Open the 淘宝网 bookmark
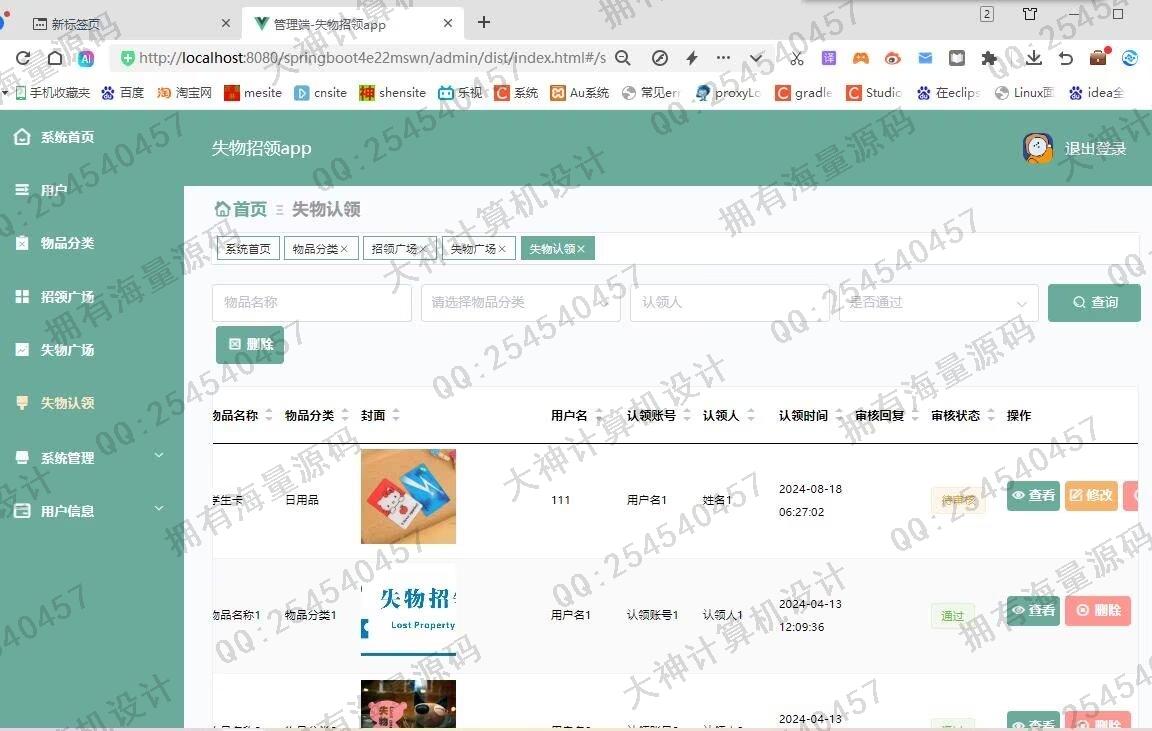The width and height of the screenshot is (1152, 731). tap(185, 93)
